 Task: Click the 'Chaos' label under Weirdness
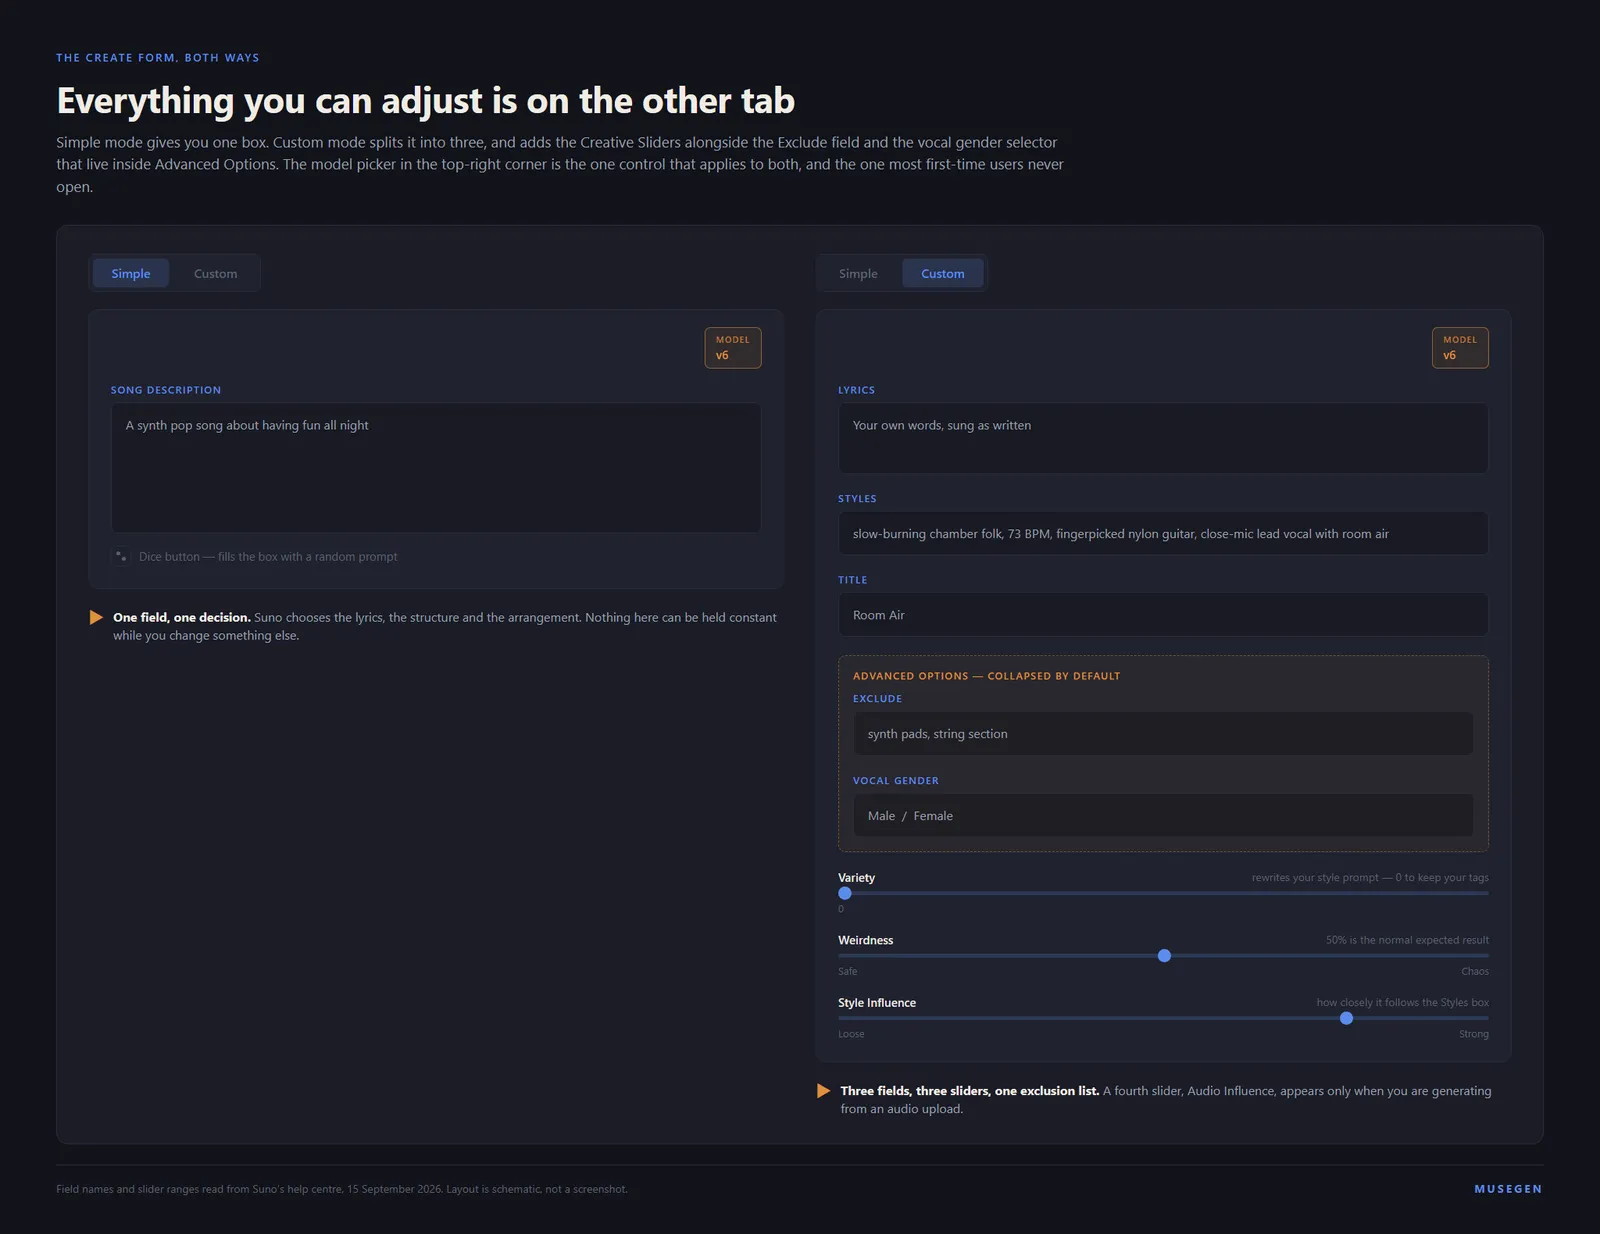point(1475,971)
